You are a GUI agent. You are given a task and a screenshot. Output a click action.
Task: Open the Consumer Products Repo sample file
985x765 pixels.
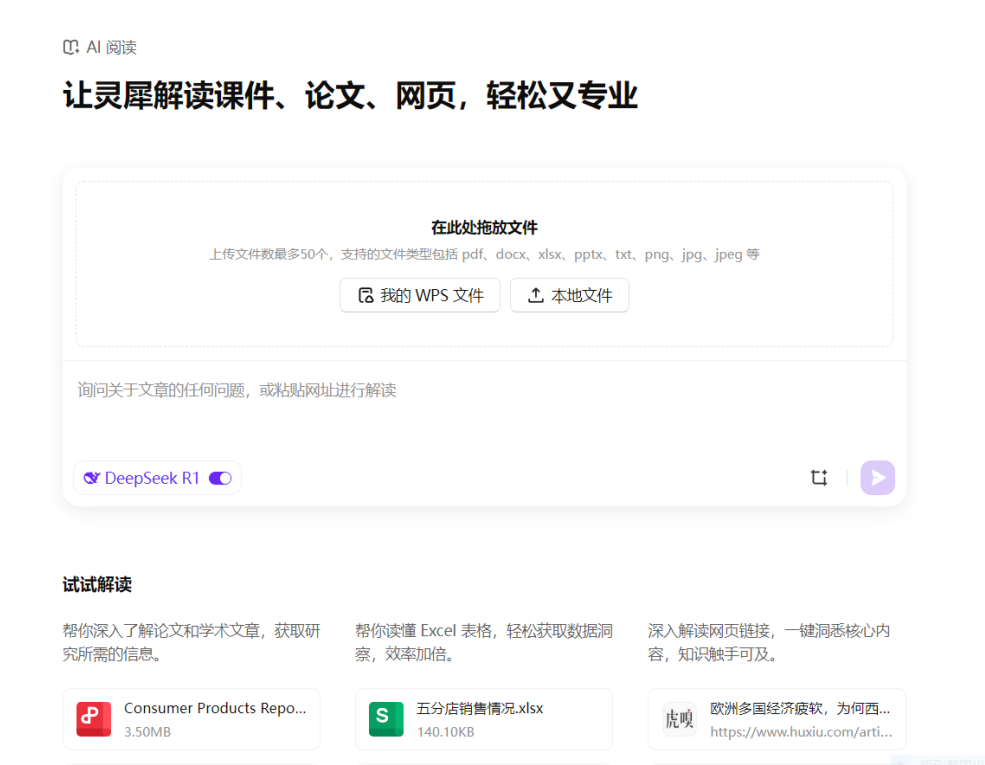(214, 708)
